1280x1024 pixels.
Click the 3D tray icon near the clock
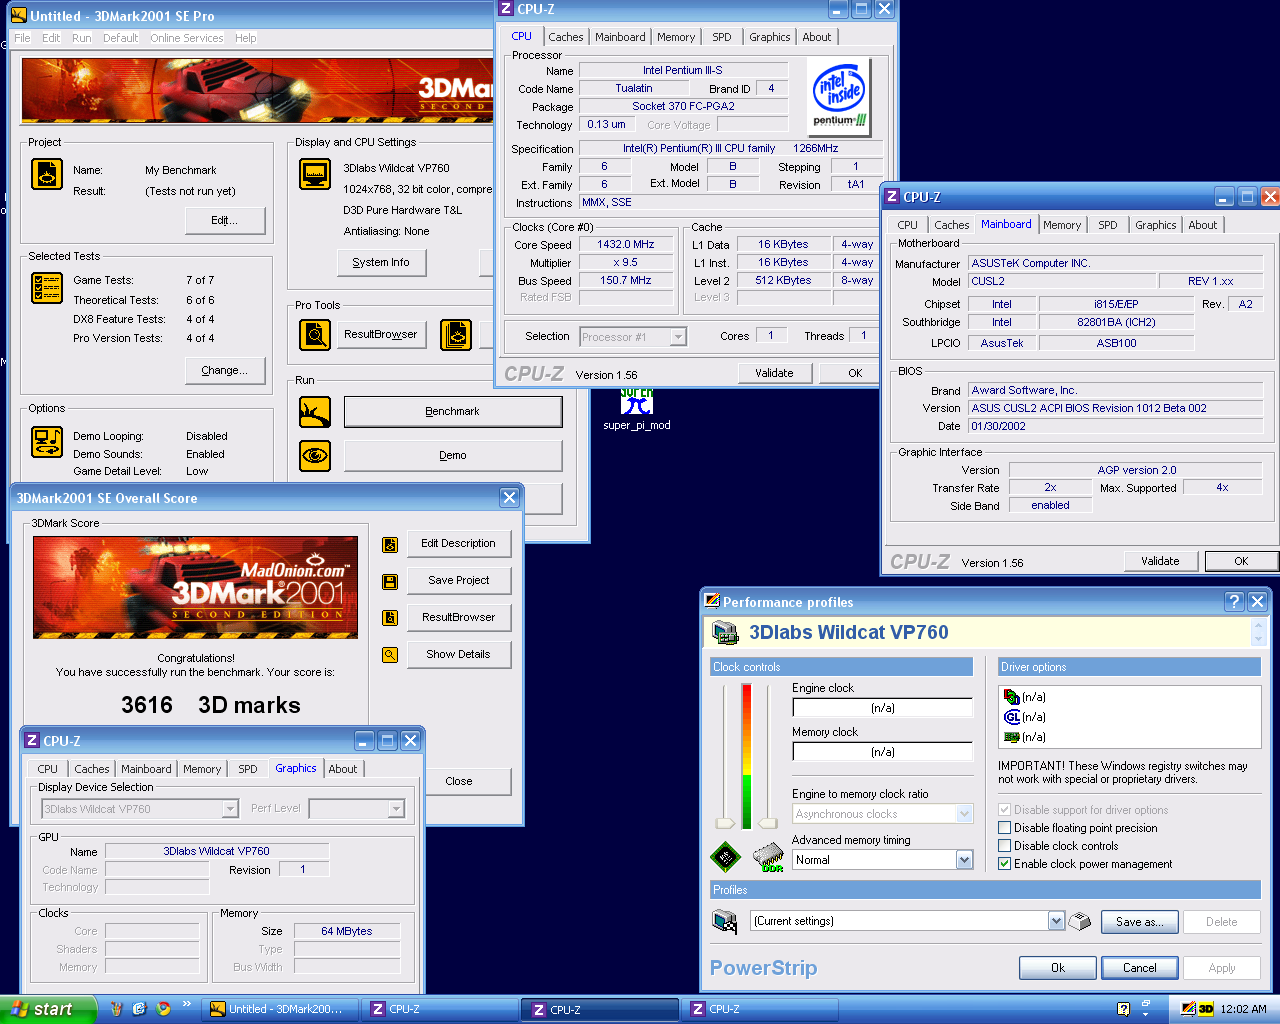tap(1206, 1009)
